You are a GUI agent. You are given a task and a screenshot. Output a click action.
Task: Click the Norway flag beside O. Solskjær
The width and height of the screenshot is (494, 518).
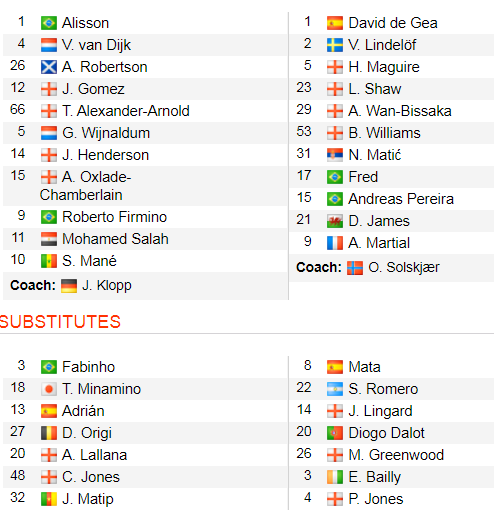click(355, 268)
